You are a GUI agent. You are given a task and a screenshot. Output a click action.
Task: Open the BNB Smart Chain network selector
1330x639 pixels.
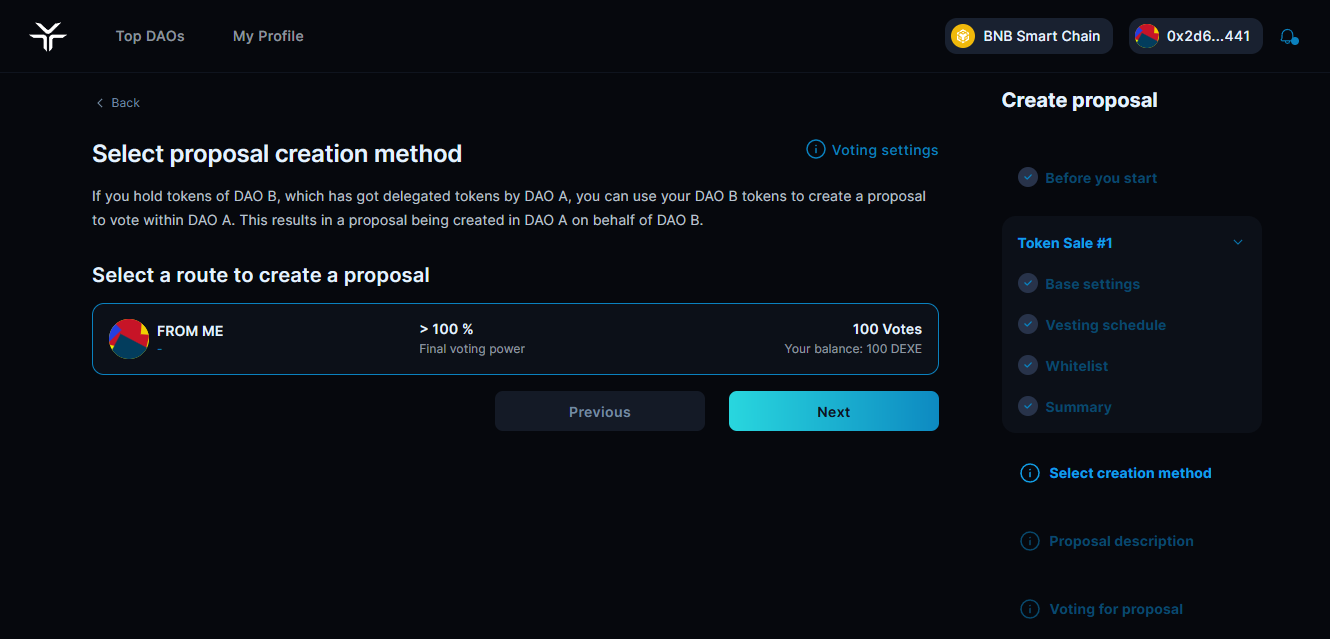coord(1028,36)
